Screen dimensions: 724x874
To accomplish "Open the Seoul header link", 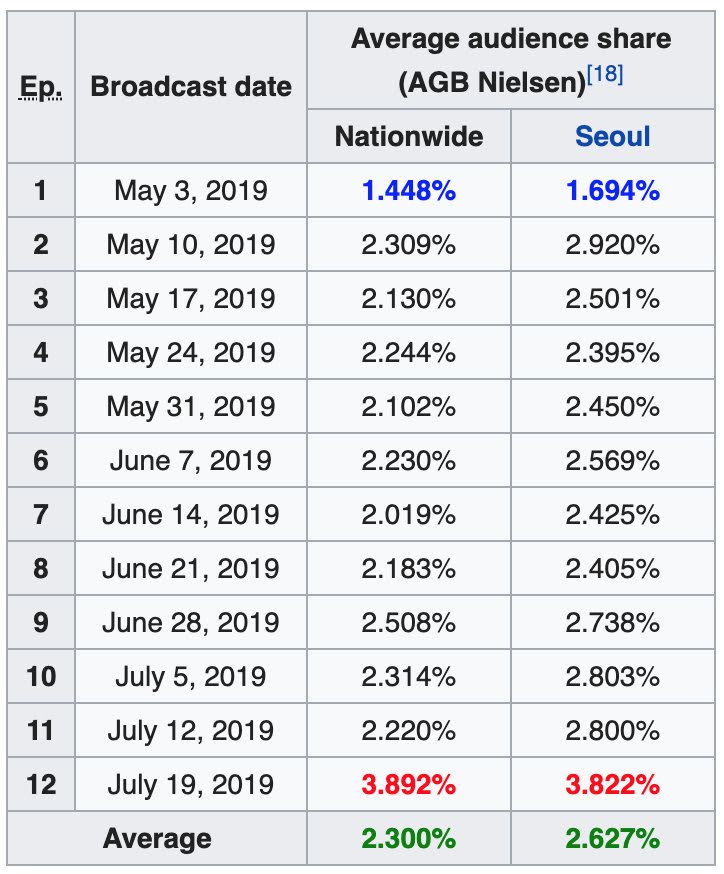I will point(612,136).
